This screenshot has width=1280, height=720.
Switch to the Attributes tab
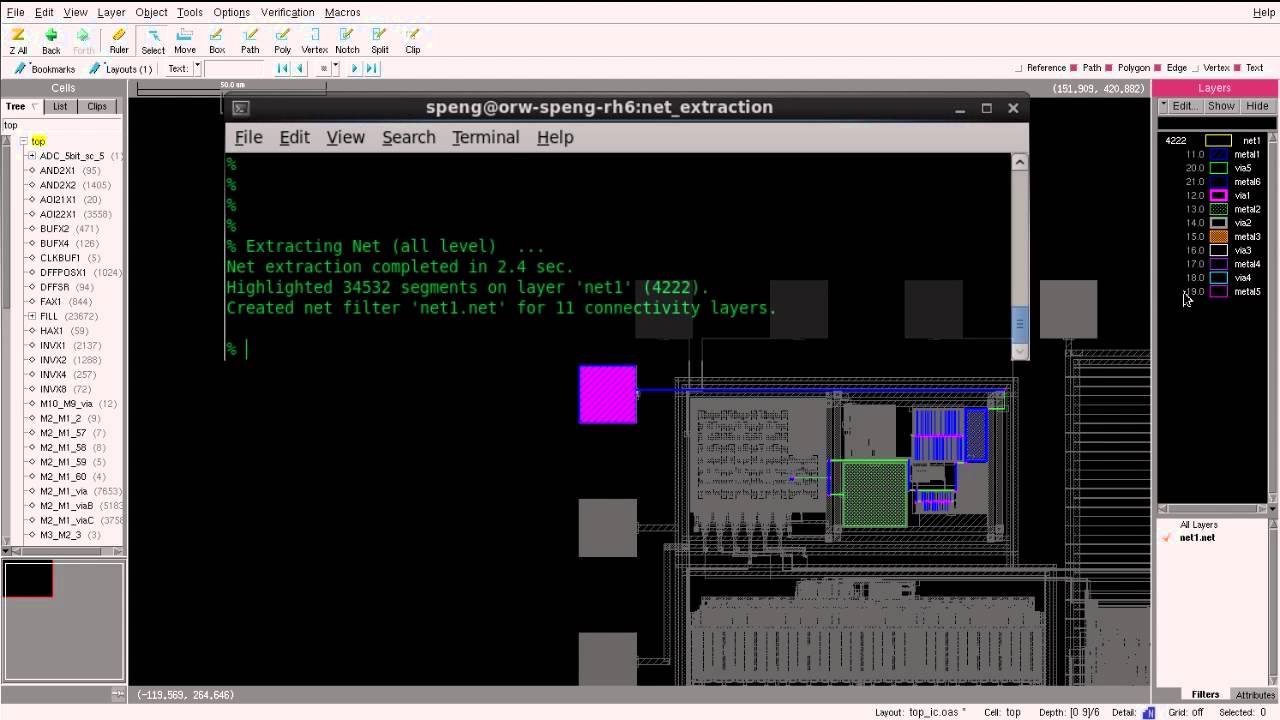tap(1255, 695)
